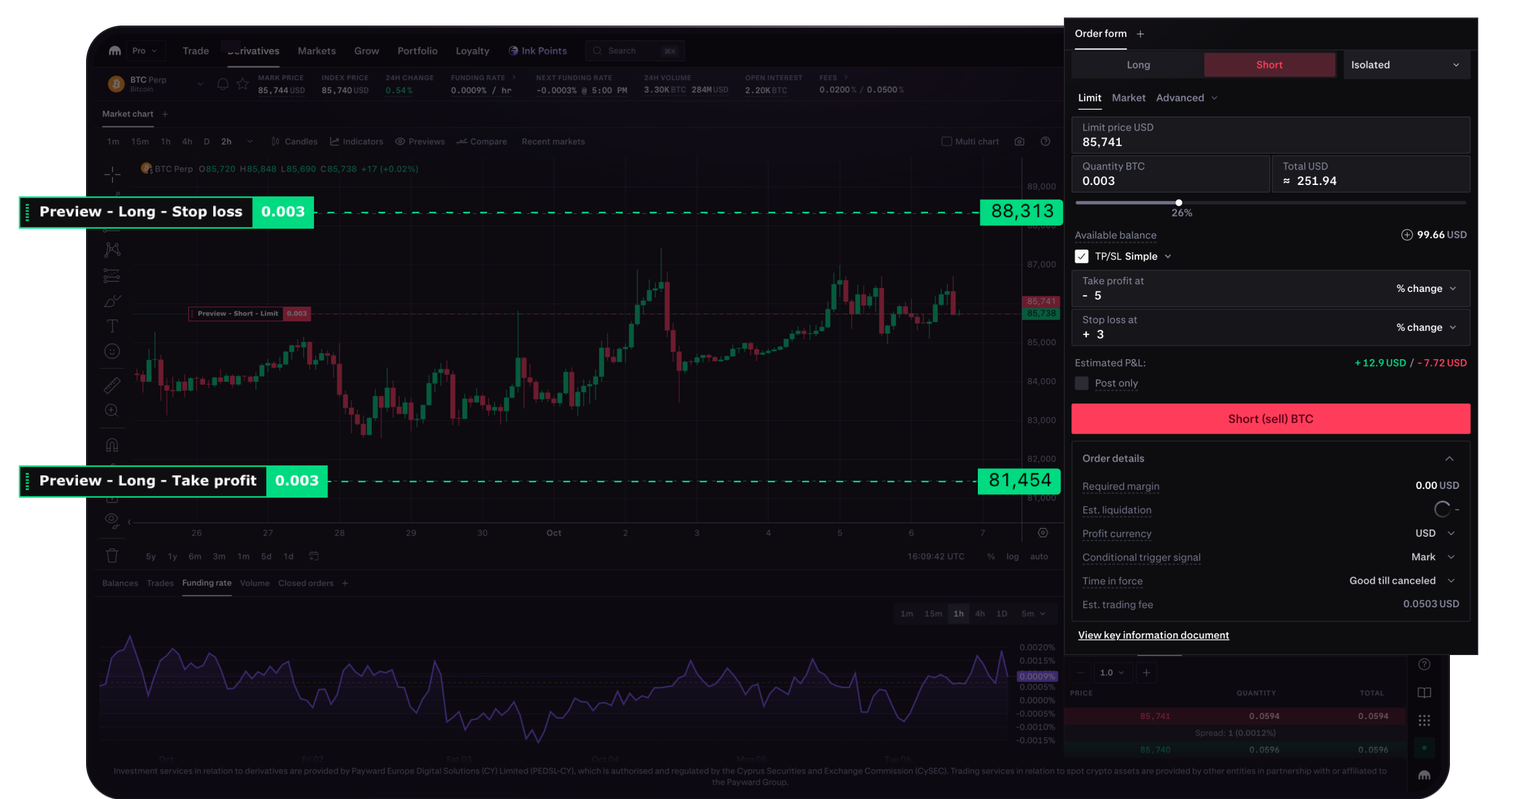1536x799 pixels.
Task: Click the plus icon beside available balance
Action: pyautogui.click(x=1406, y=235)
